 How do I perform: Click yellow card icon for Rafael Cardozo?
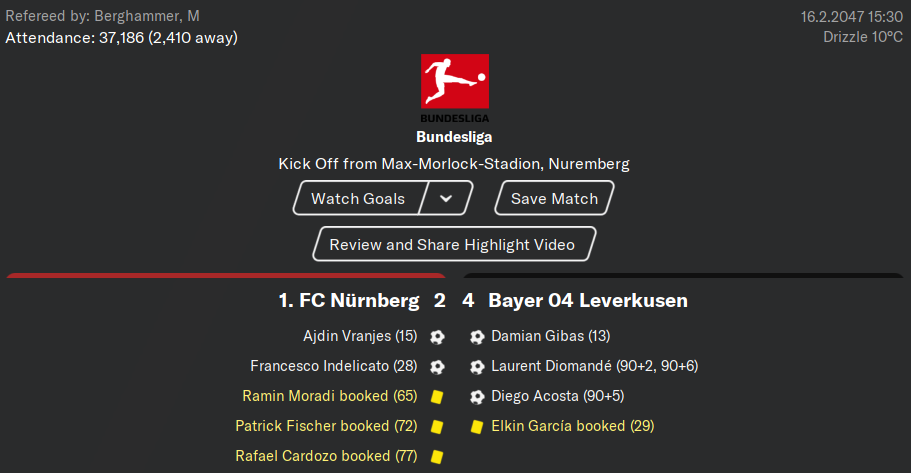point(437,457)
